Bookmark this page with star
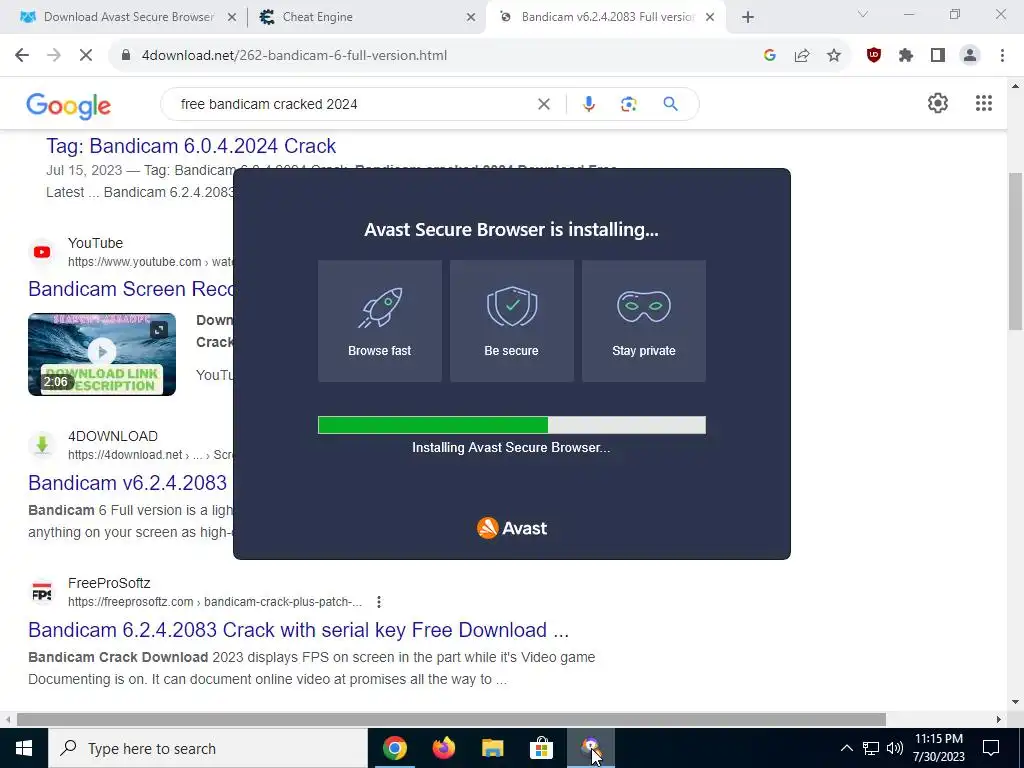Viewport: 1024px width, 768px height. [x=834, y=56]
